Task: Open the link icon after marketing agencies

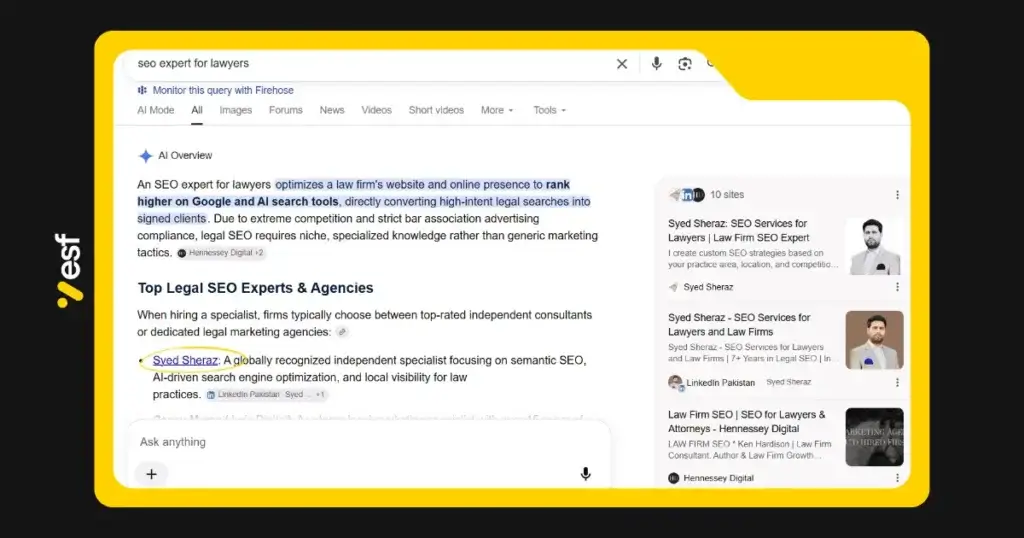Action: [x=342, y=332]
